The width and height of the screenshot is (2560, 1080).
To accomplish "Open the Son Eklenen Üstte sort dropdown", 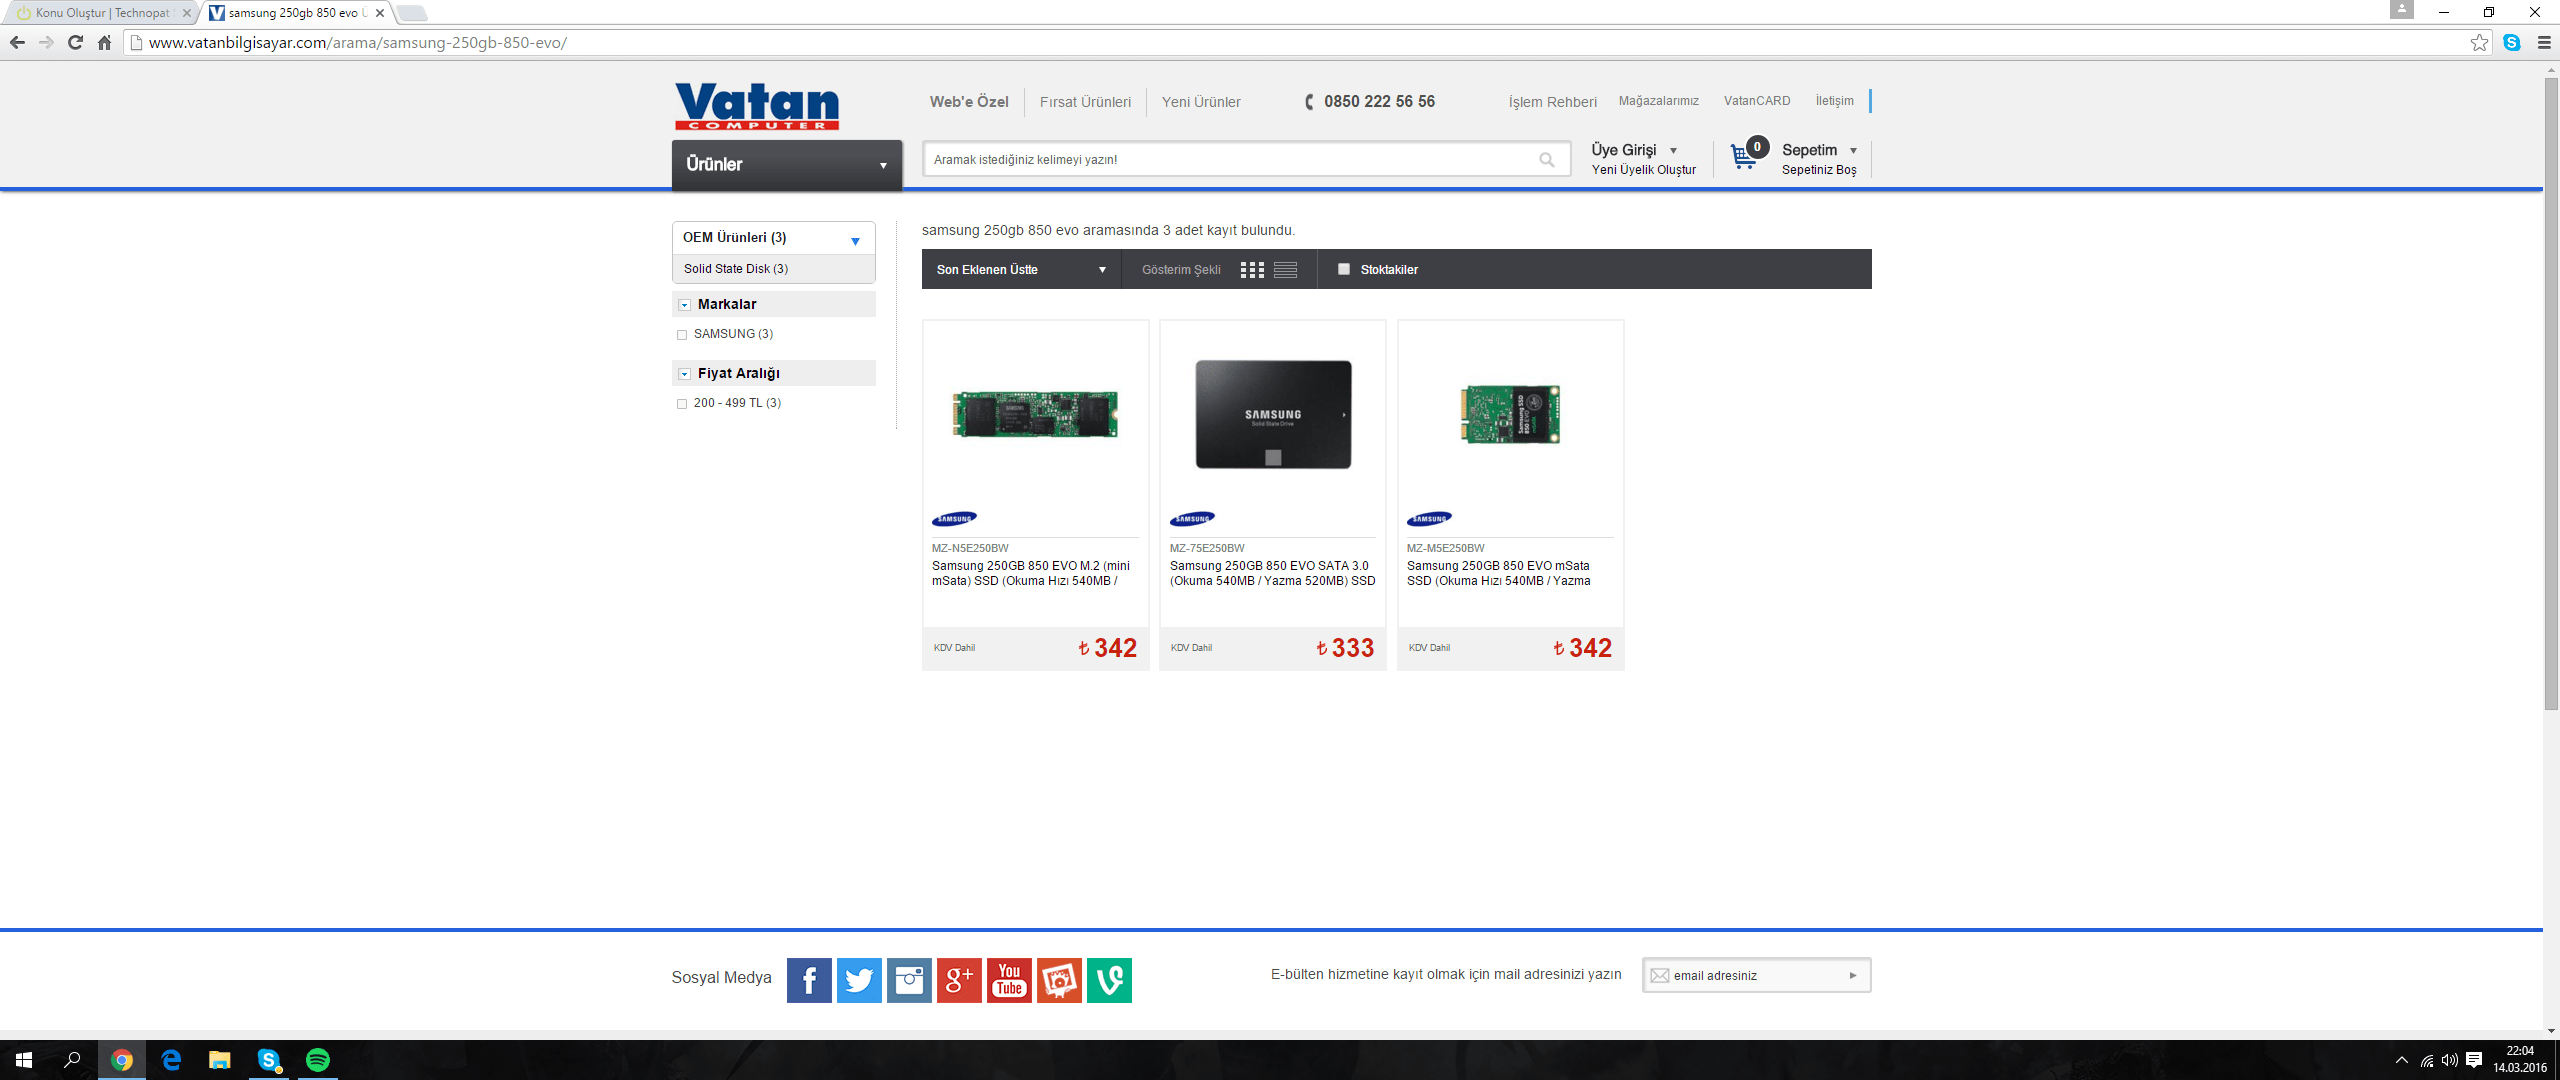I will (1020, 270).
